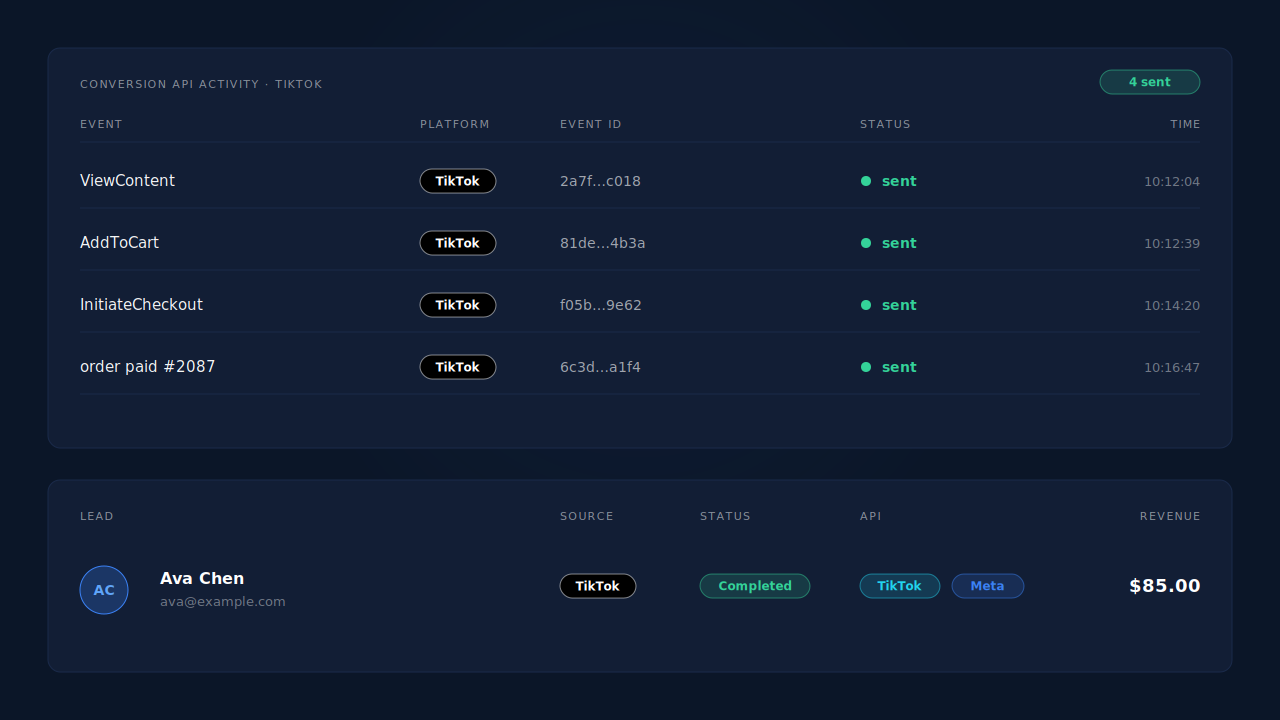Click the 10:14:20 timestamp
This screenshot has height=720, width=1280.
[x=1172, y=306]
